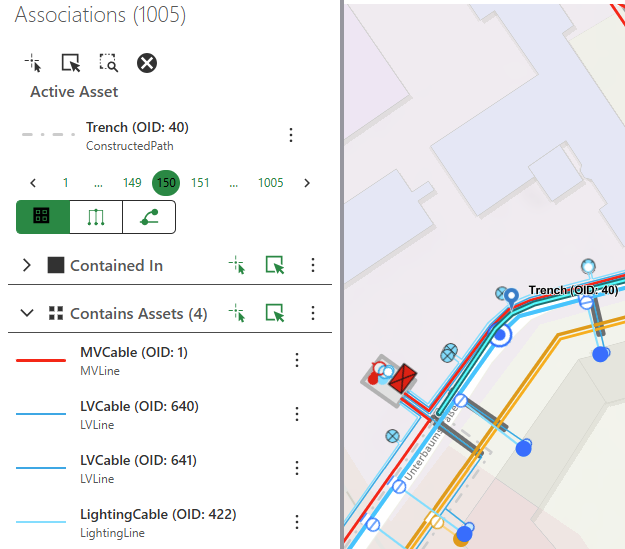Image resolution: width=625 pixels, height=549 pixels.
Task: Switch to structural attachment view toggle
Action: [x=96, y=217]
